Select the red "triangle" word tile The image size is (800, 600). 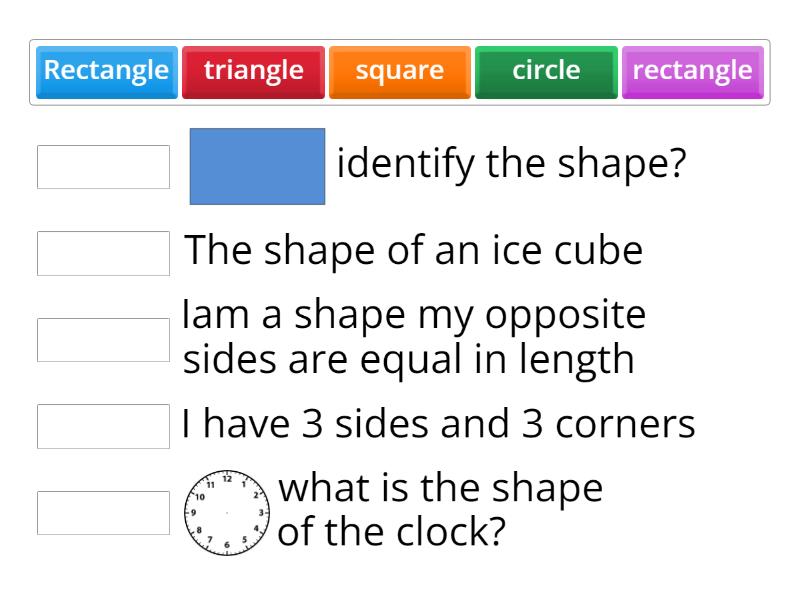(x=253, y=70)
